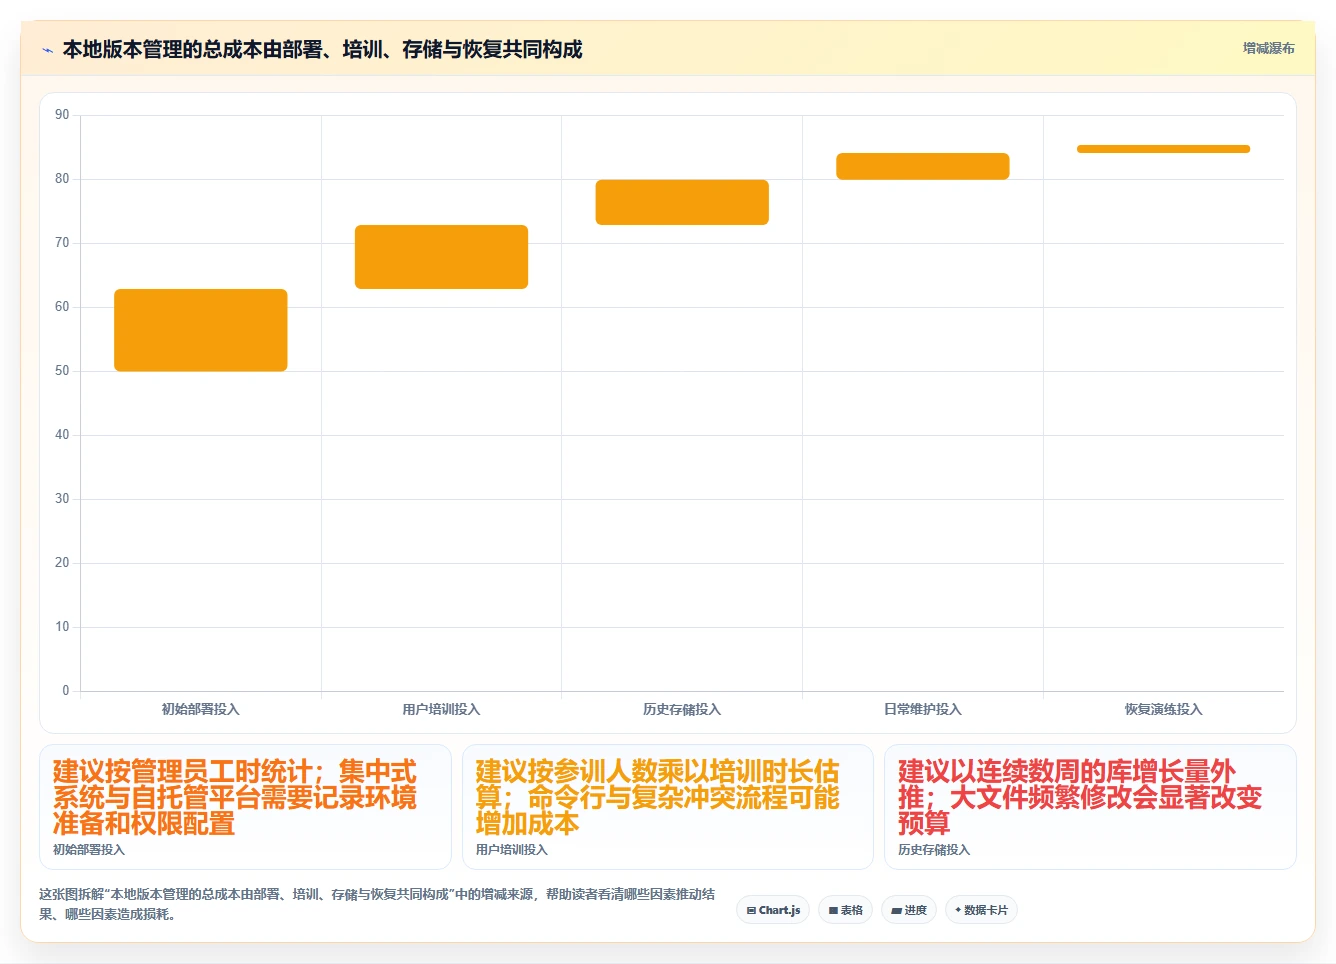Click the 用户培训投入 waterfall bar

[x=441, y=257]
